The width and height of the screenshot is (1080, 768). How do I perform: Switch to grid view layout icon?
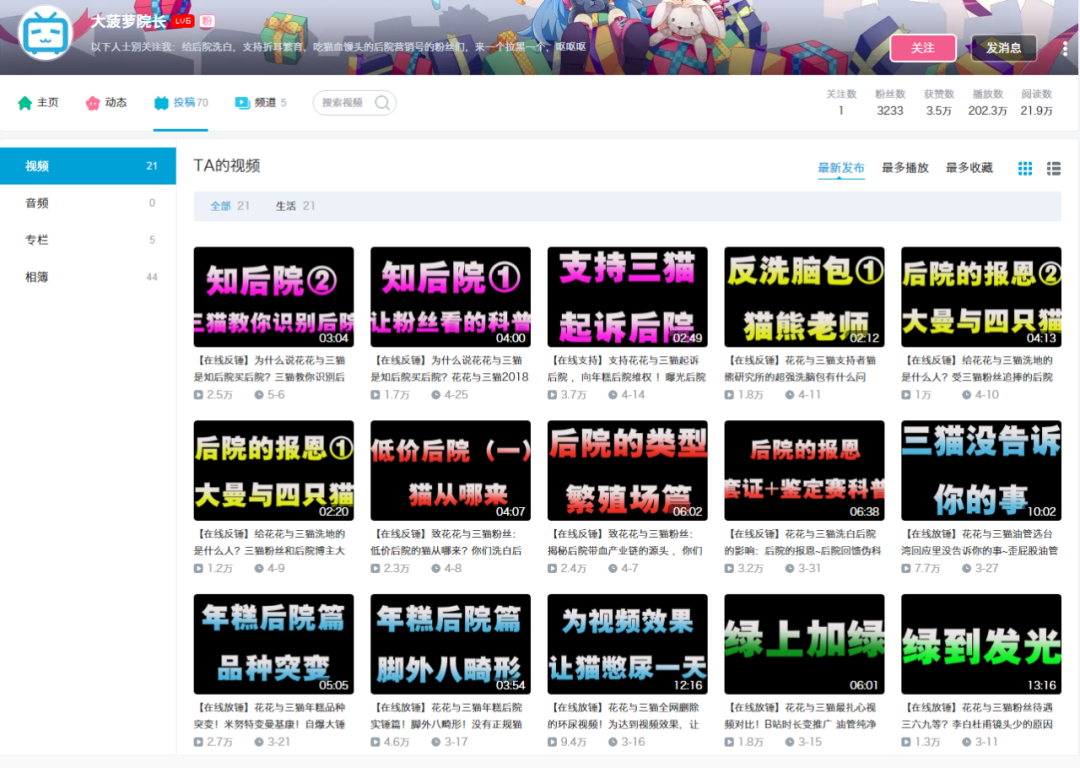pos(1025,168)
